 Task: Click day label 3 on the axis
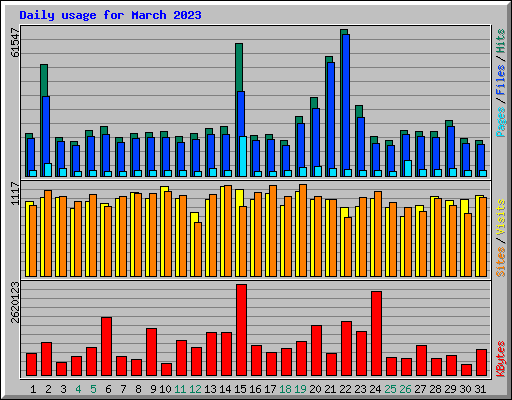[x=63, y=389]
